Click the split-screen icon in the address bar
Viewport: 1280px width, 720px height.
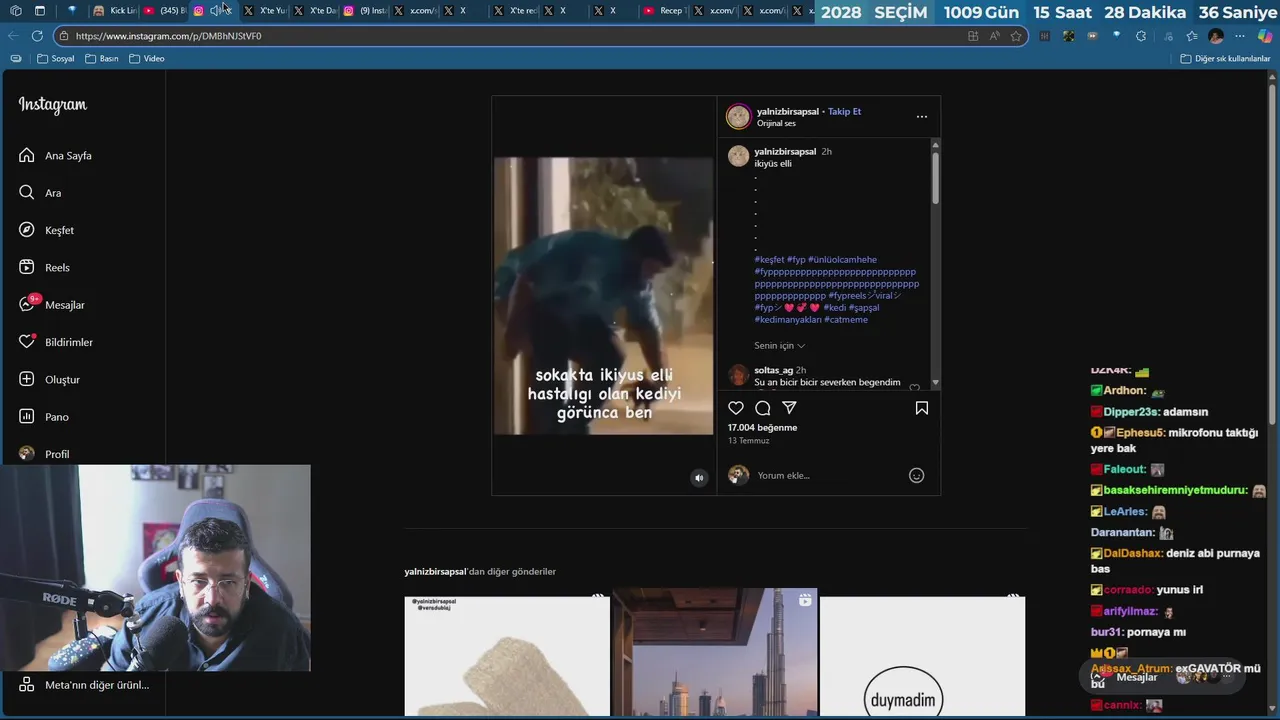(973, 36)
